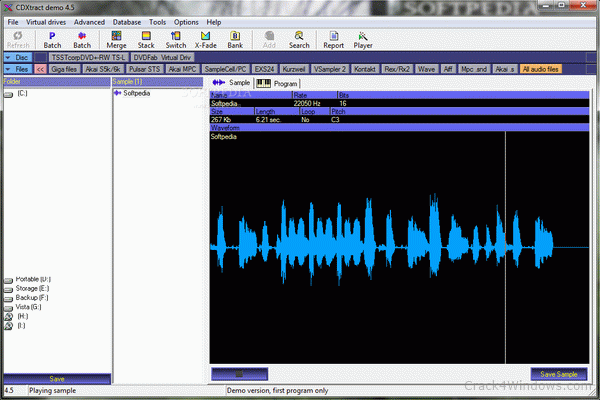
Task: Toggle the Giga files filter
Action: point(64,69)
